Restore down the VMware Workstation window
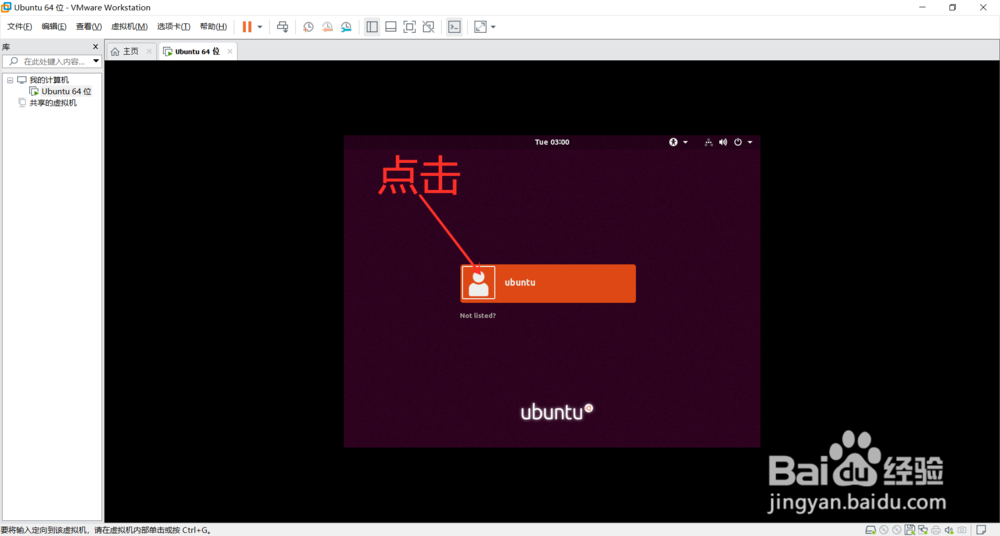Viewport: 1000px width, 536px height. click(x=952, y=7)
